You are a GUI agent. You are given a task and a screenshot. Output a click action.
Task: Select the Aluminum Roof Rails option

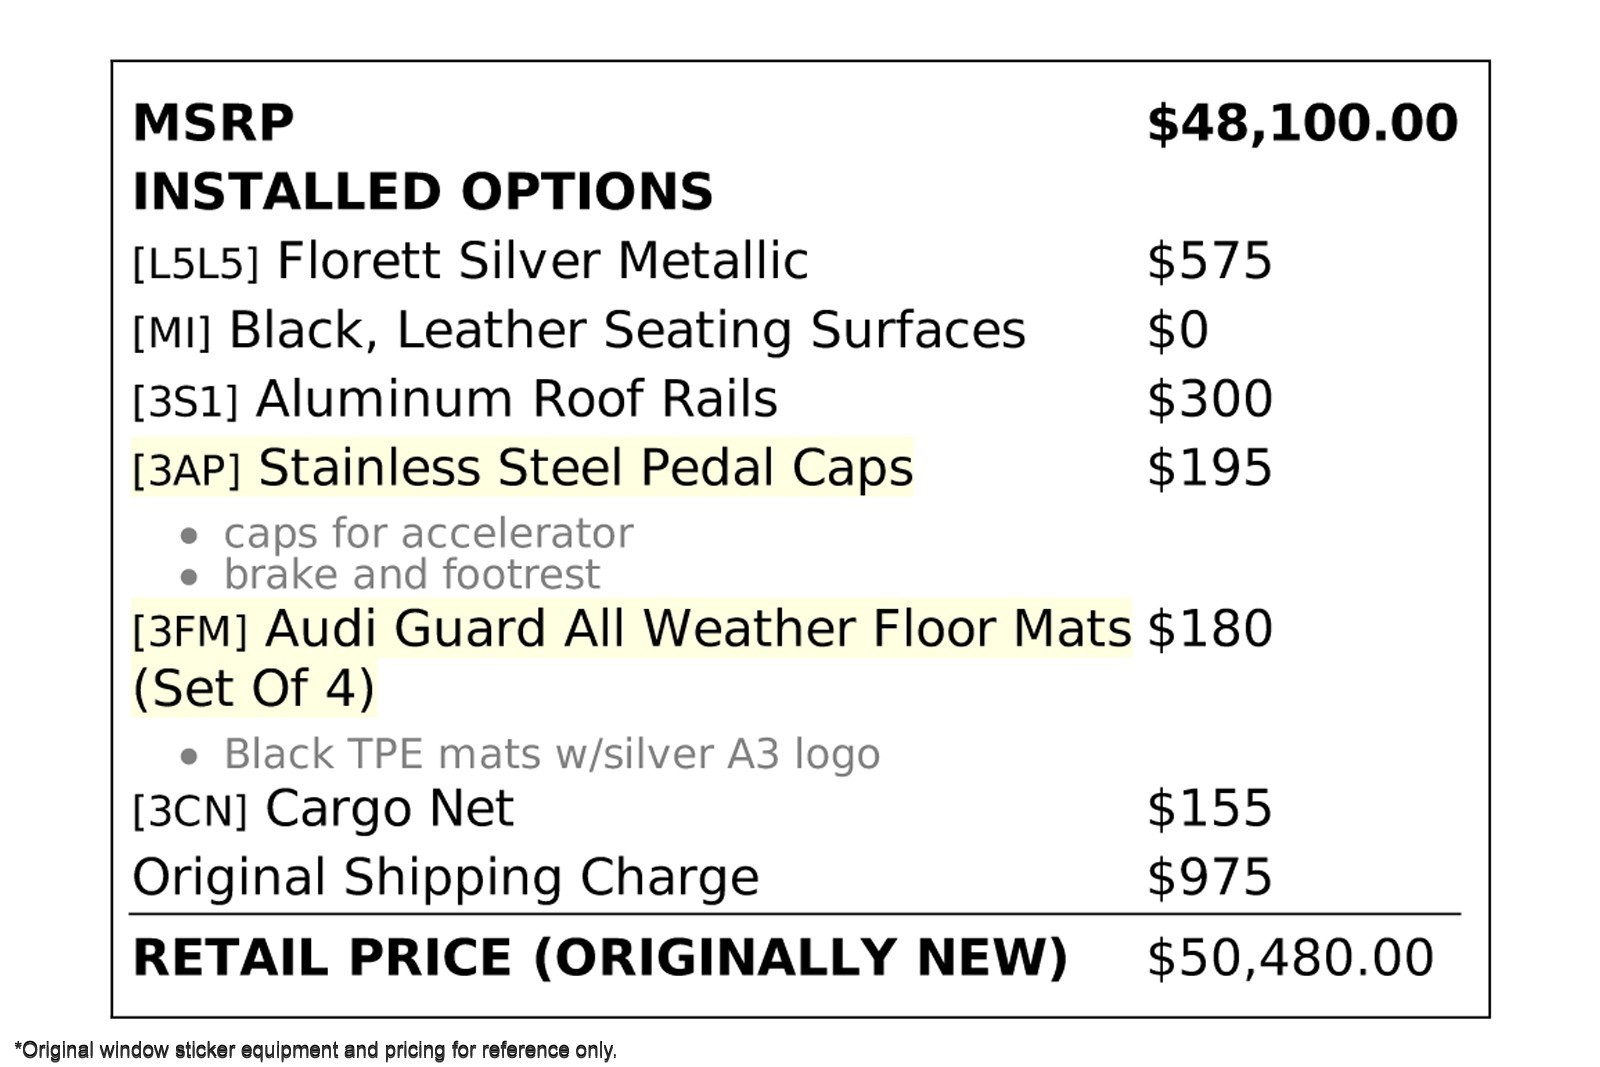point(455,399)
